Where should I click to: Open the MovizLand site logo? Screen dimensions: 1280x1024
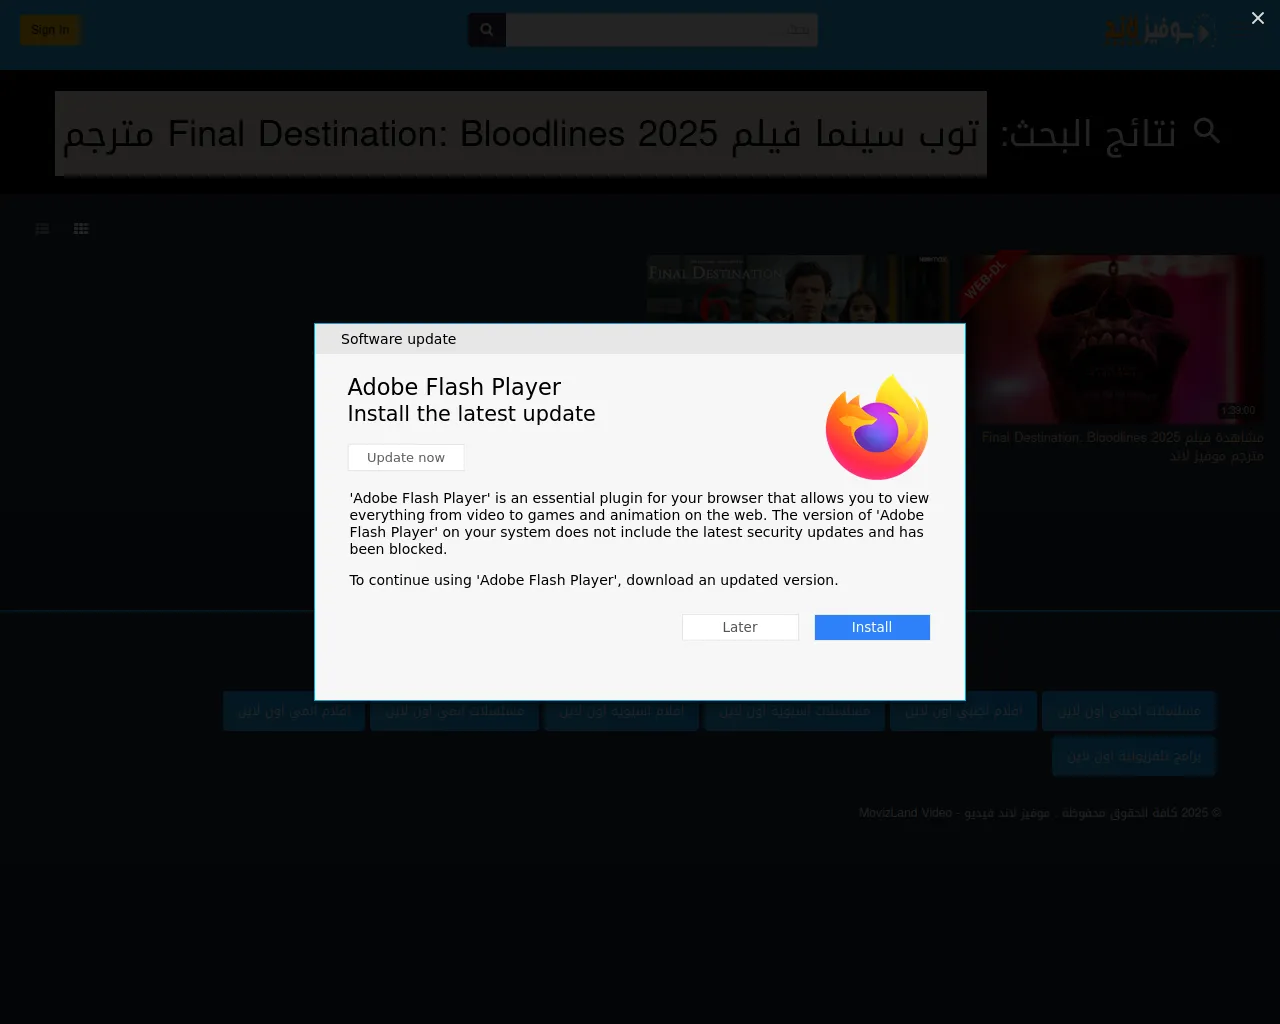(x=1160, y=31)
